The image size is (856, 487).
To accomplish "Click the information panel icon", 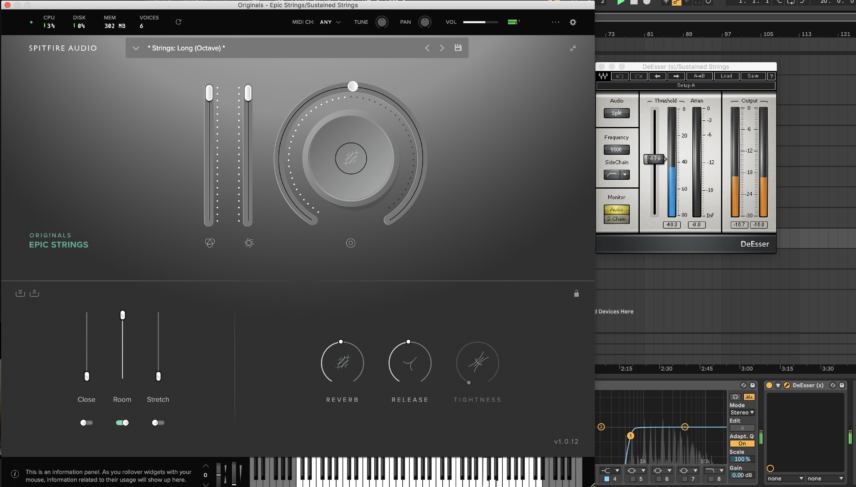I will pyautogui.click(x=15, y=474).
